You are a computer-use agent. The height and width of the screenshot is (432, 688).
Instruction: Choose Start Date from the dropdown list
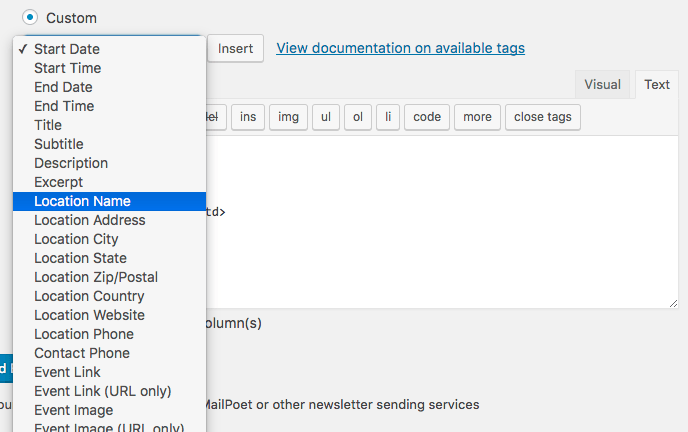pyautogui.click(x=109, y=49)
